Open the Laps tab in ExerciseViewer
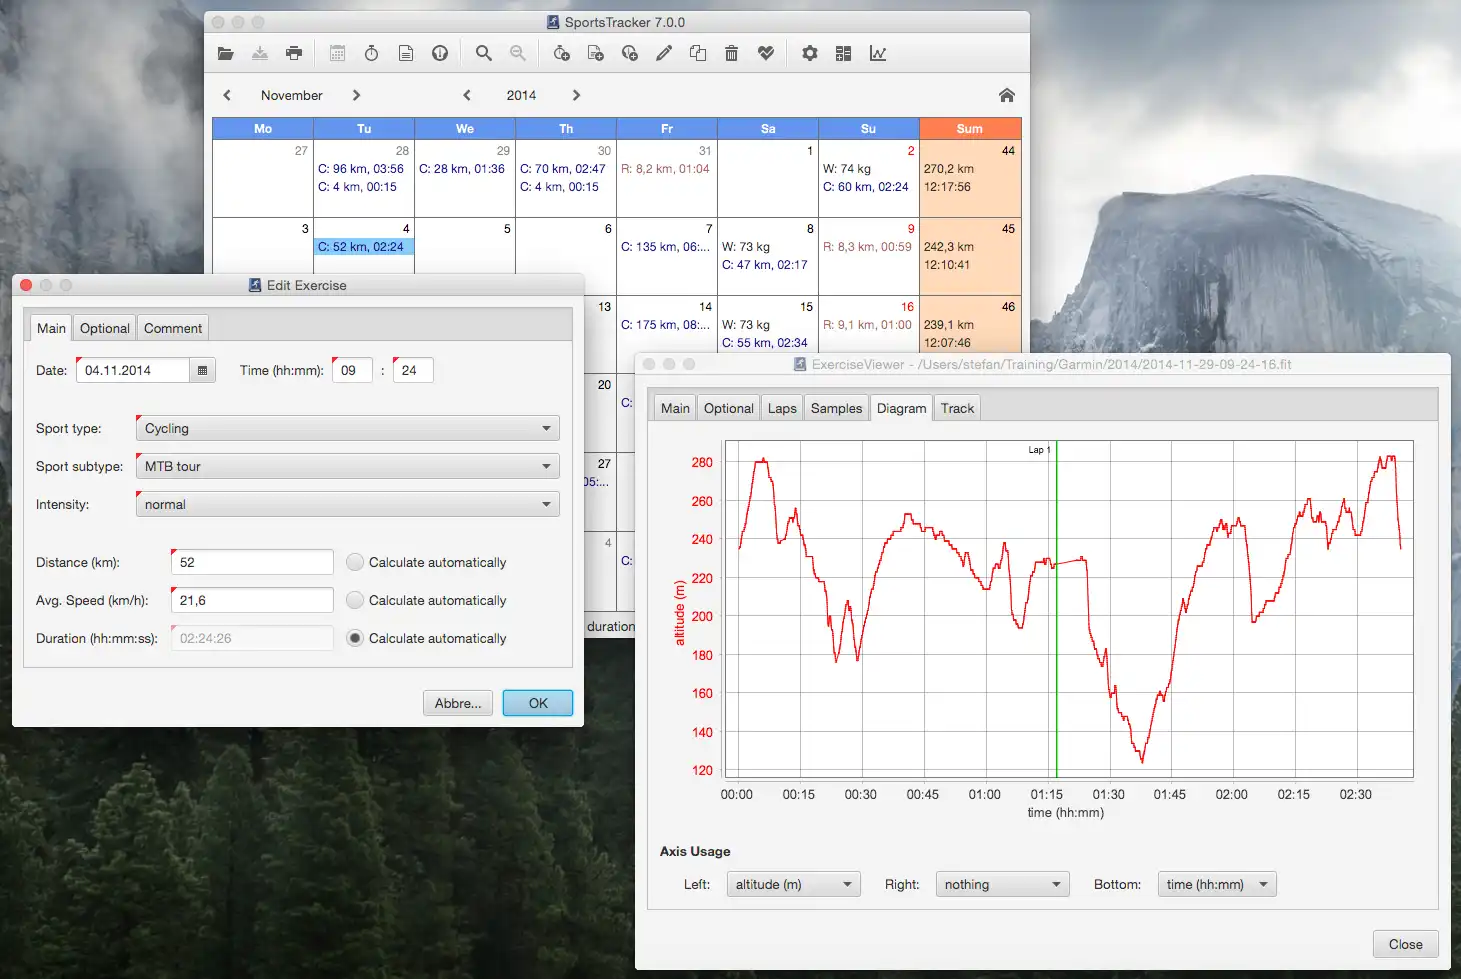Viewport: 1461px width, 979px height. 782,409
